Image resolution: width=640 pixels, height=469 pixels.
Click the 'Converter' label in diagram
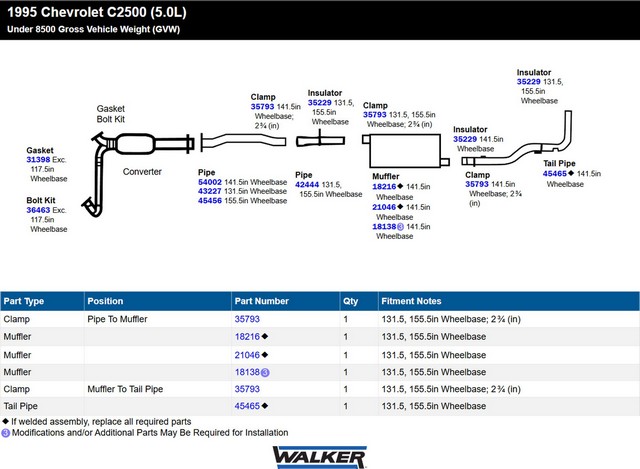[142, 172]
